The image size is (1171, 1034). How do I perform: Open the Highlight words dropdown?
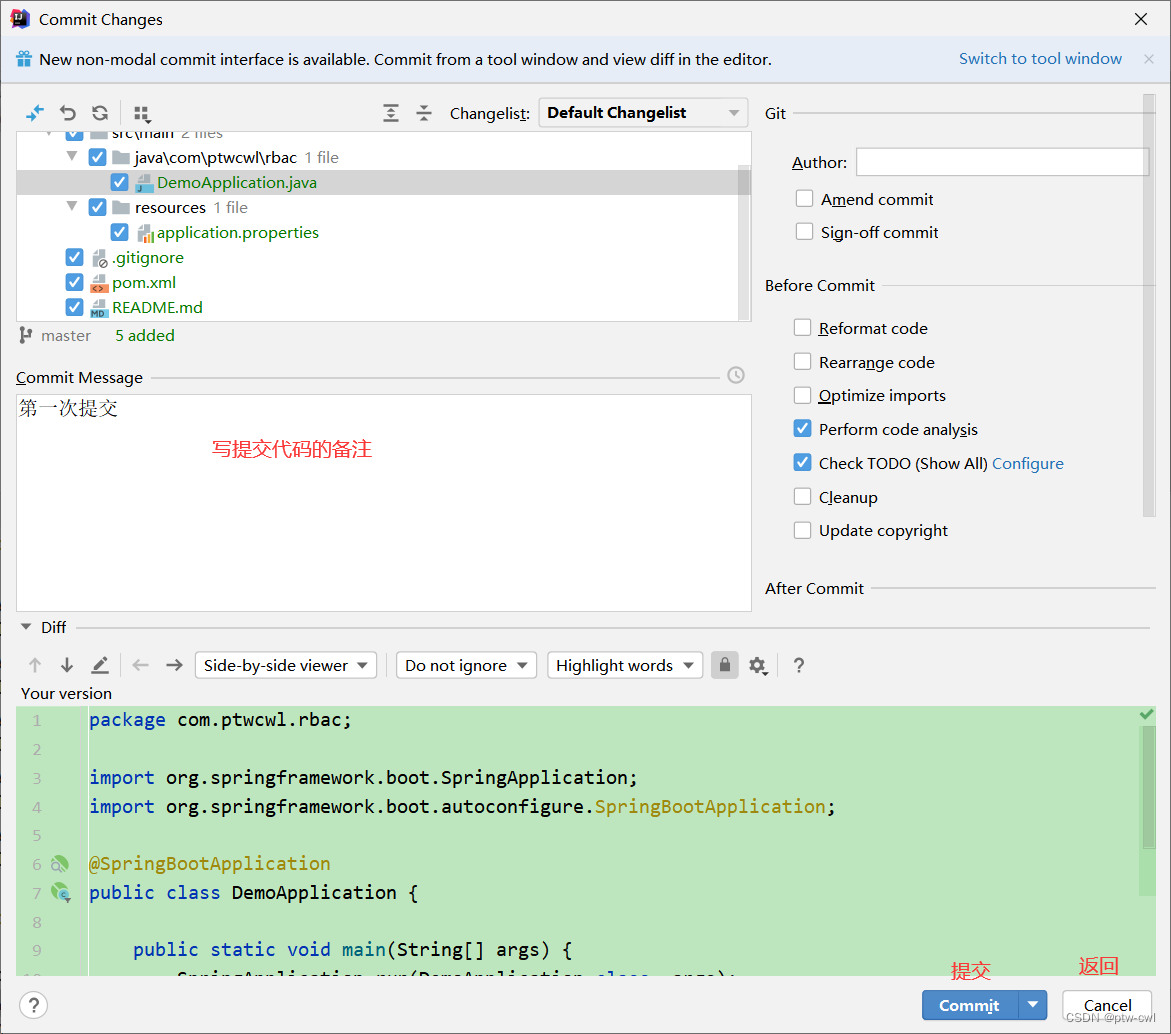click(625, 665)
